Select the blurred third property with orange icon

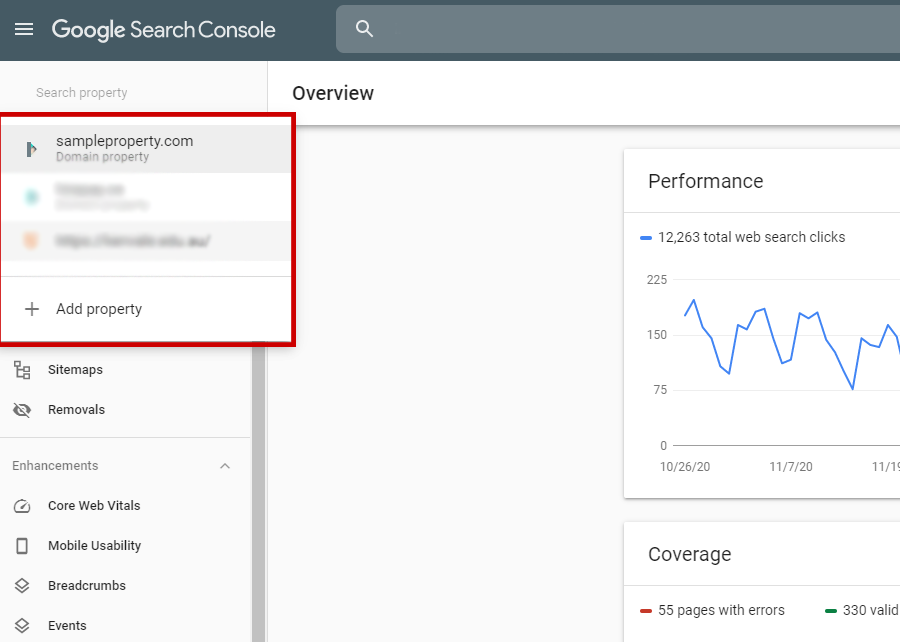click(146, 241)
